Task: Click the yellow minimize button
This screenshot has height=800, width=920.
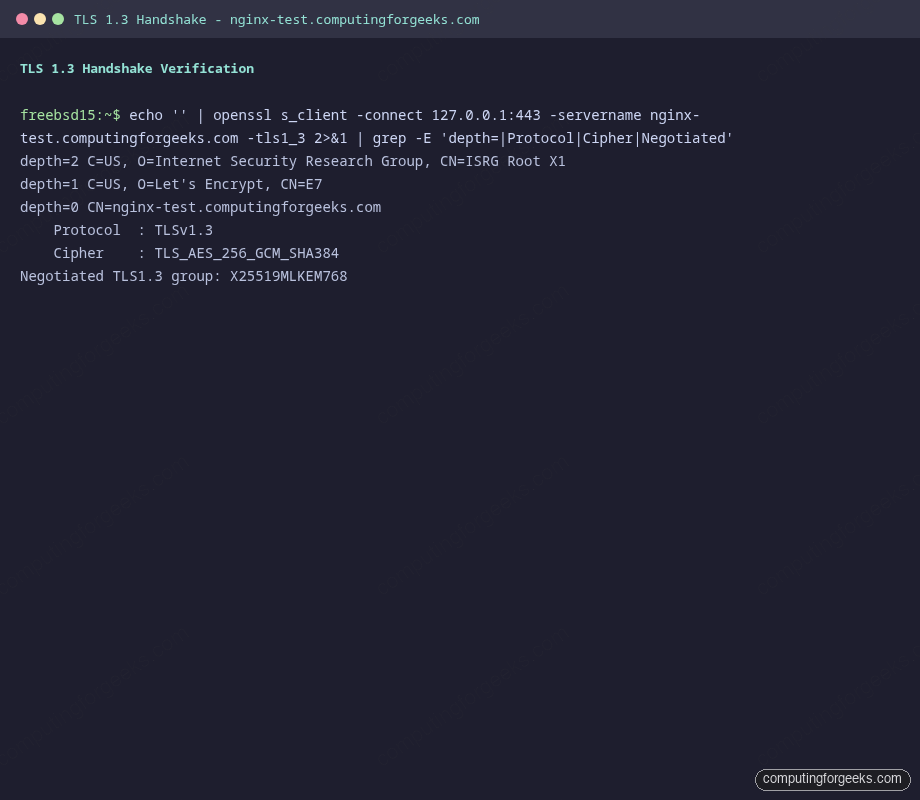Action: pos(39,18)
